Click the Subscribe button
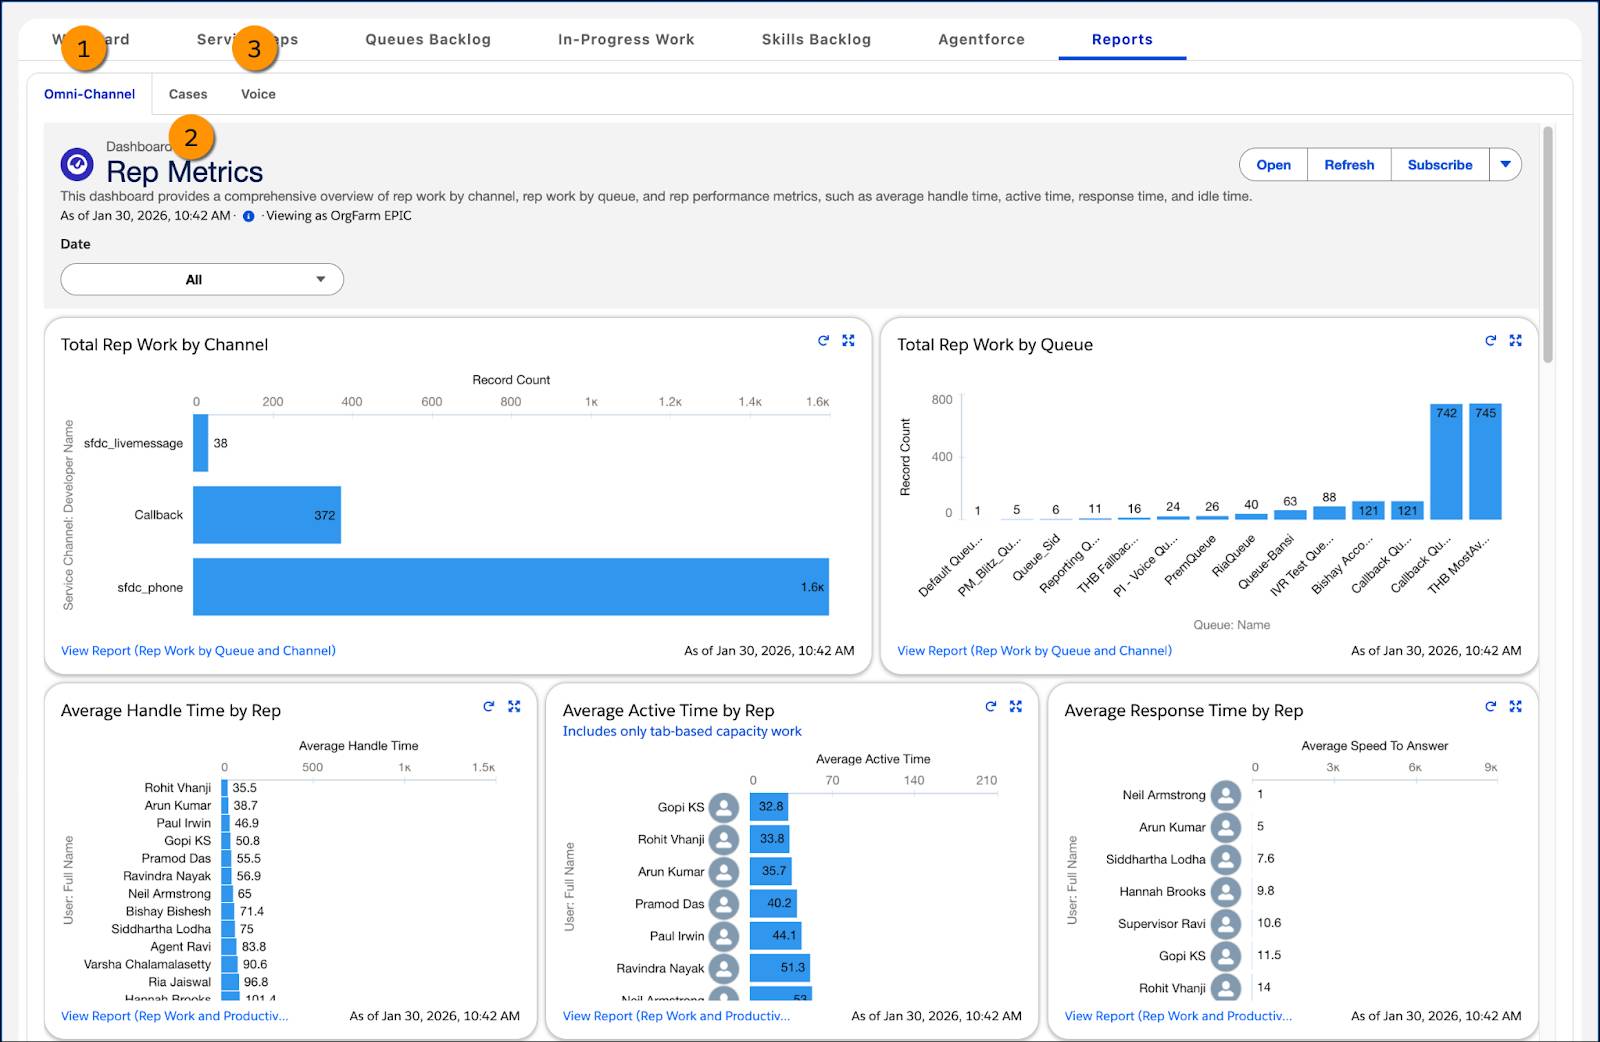Screen dimensions: 1600x1042 pyautogui.click(x=1440, y=164)
